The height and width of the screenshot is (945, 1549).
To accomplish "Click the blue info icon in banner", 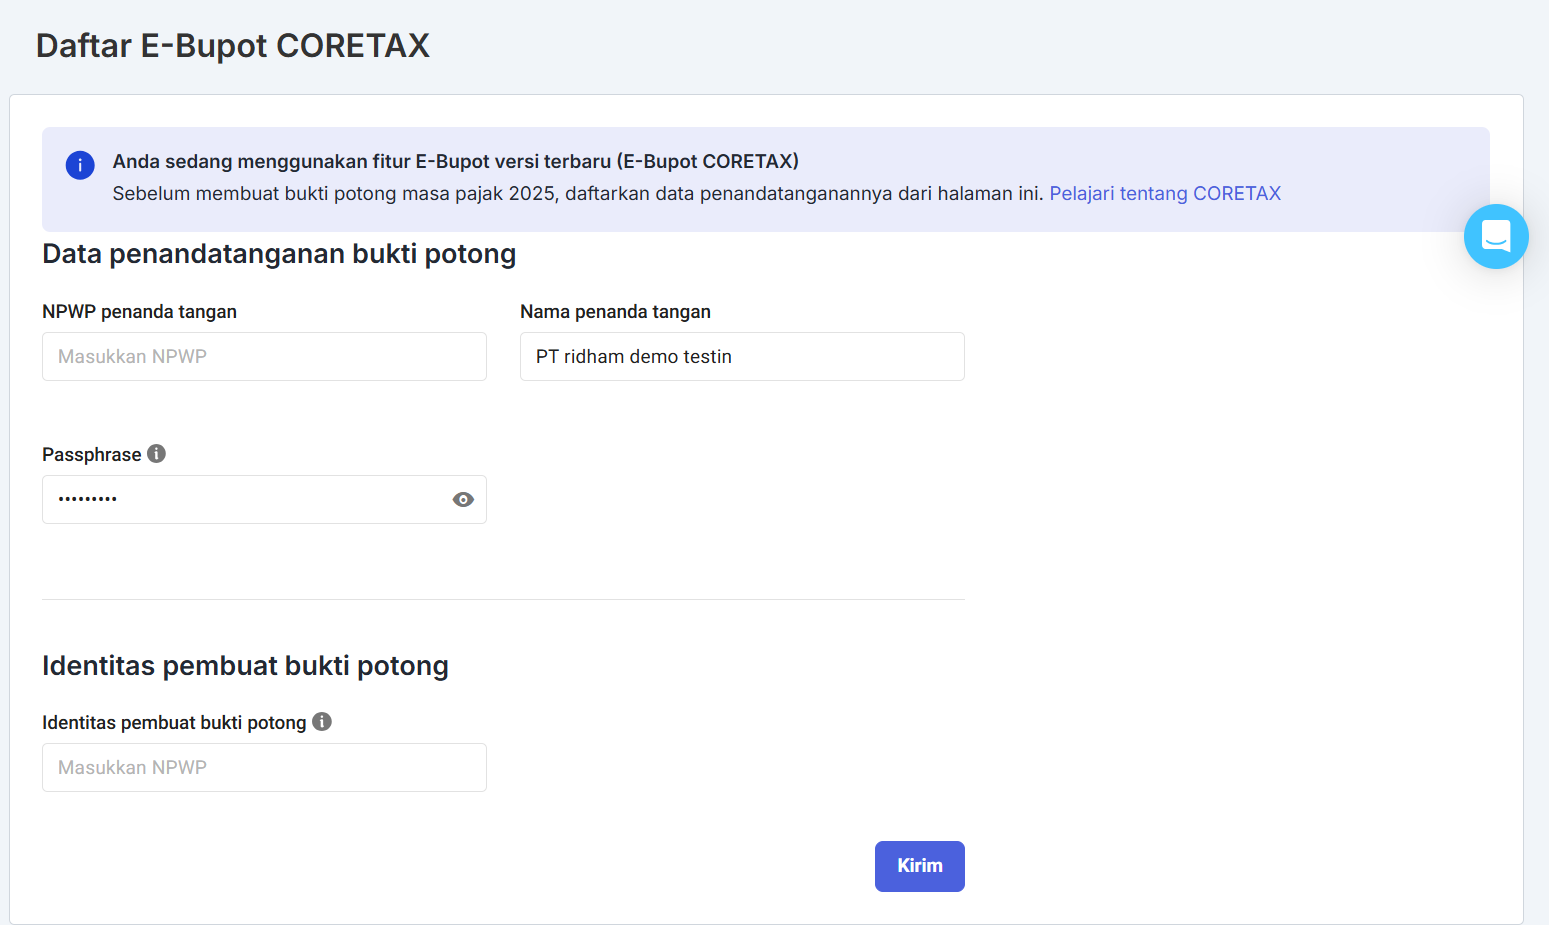I will [x=80, y=165].
